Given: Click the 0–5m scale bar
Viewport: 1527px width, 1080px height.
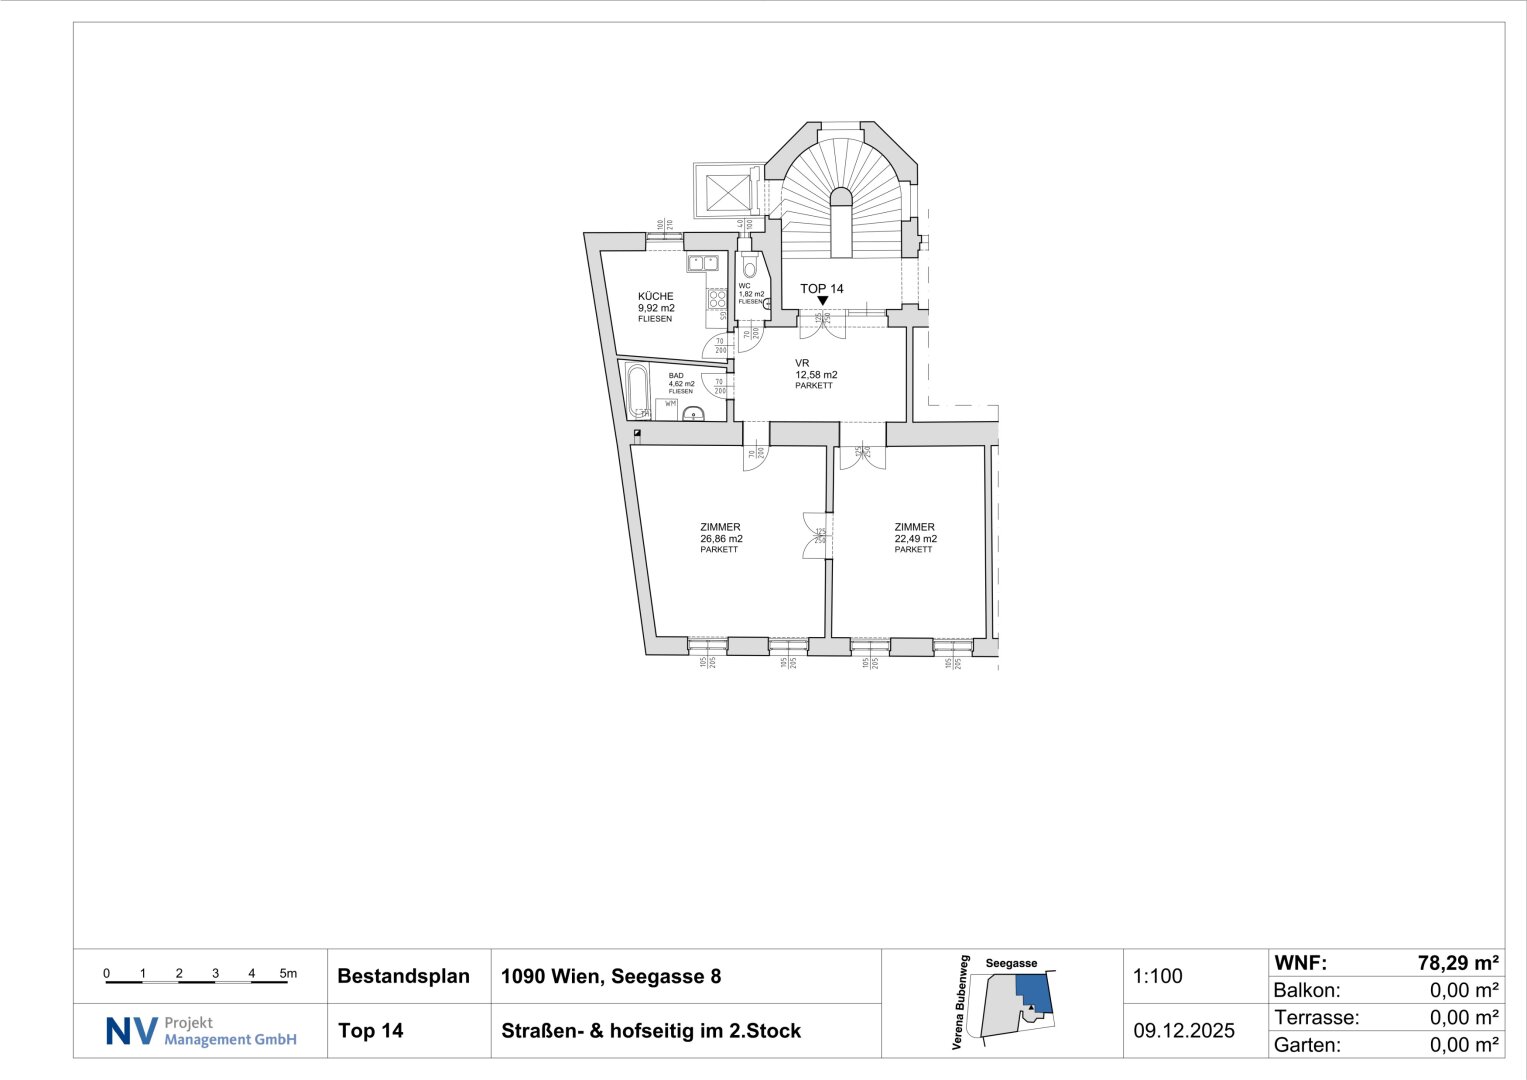Looking at the screenshot, I should [x=197, y=977].
